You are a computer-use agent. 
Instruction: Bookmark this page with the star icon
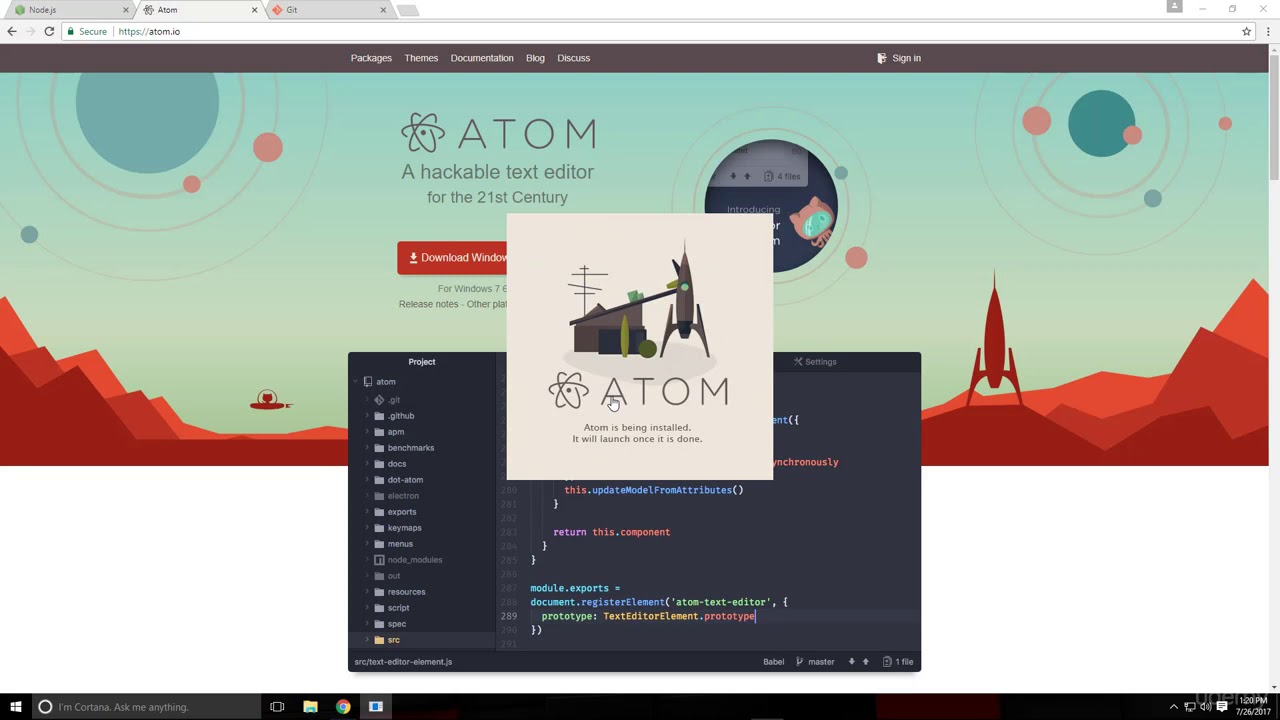click(1247, 32)
